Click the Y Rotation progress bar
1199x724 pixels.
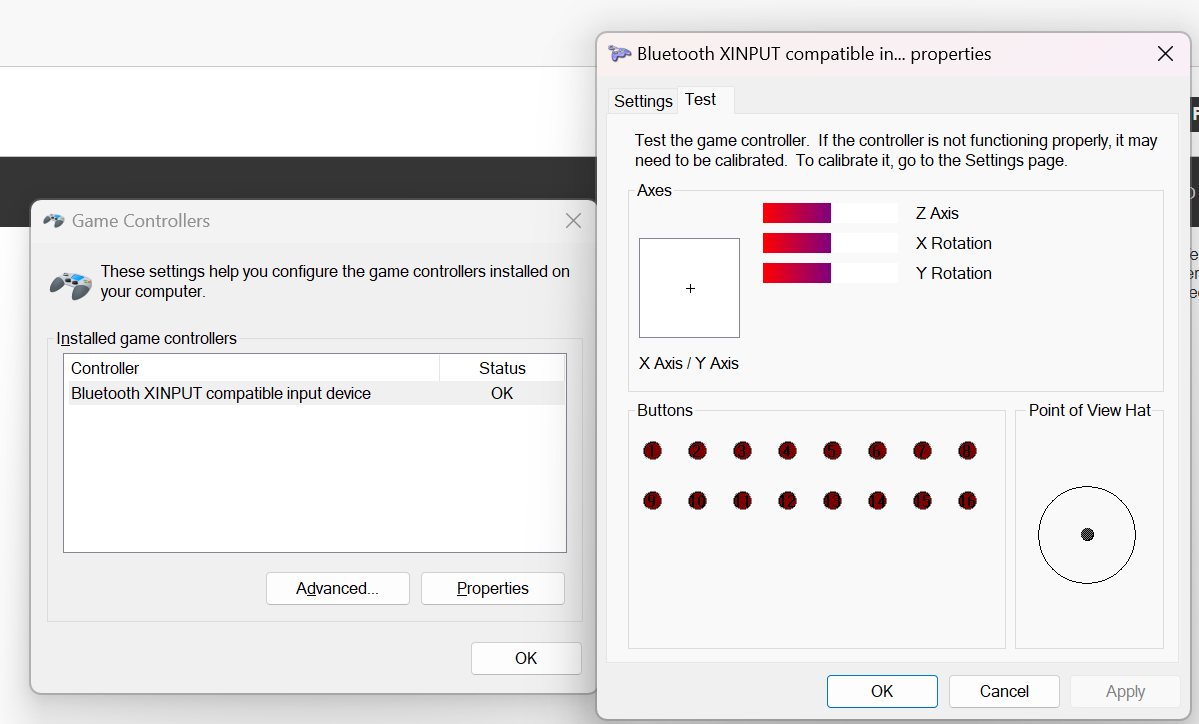[830, 273]
